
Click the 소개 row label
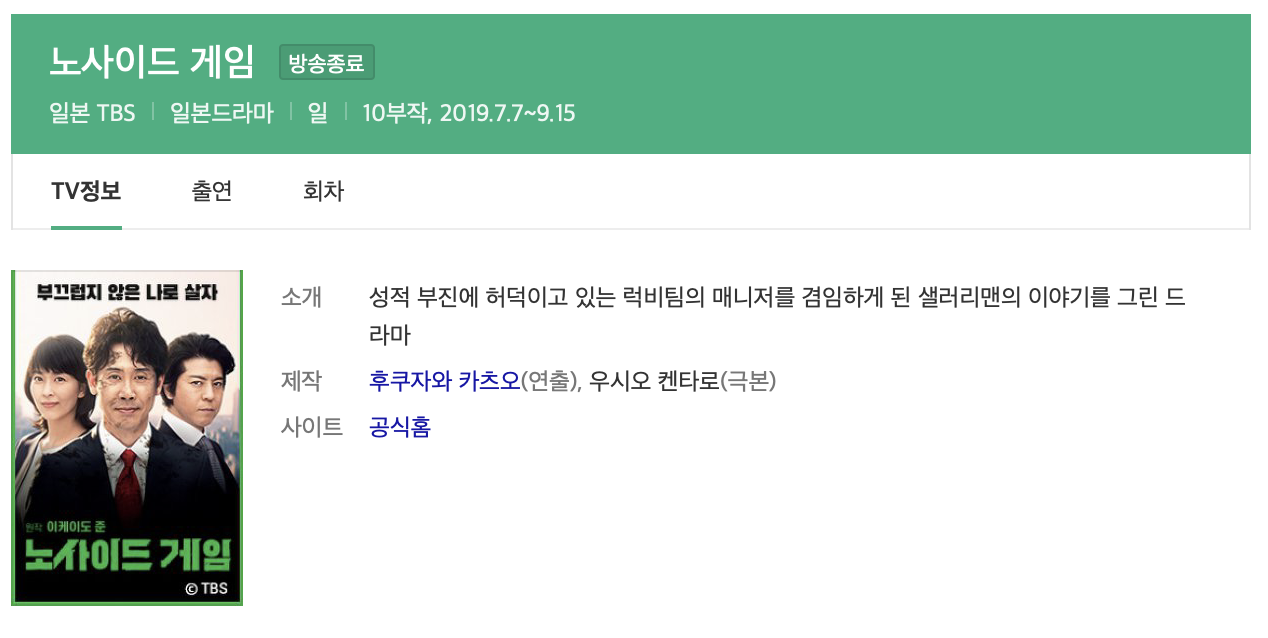(x=301, y=297)
